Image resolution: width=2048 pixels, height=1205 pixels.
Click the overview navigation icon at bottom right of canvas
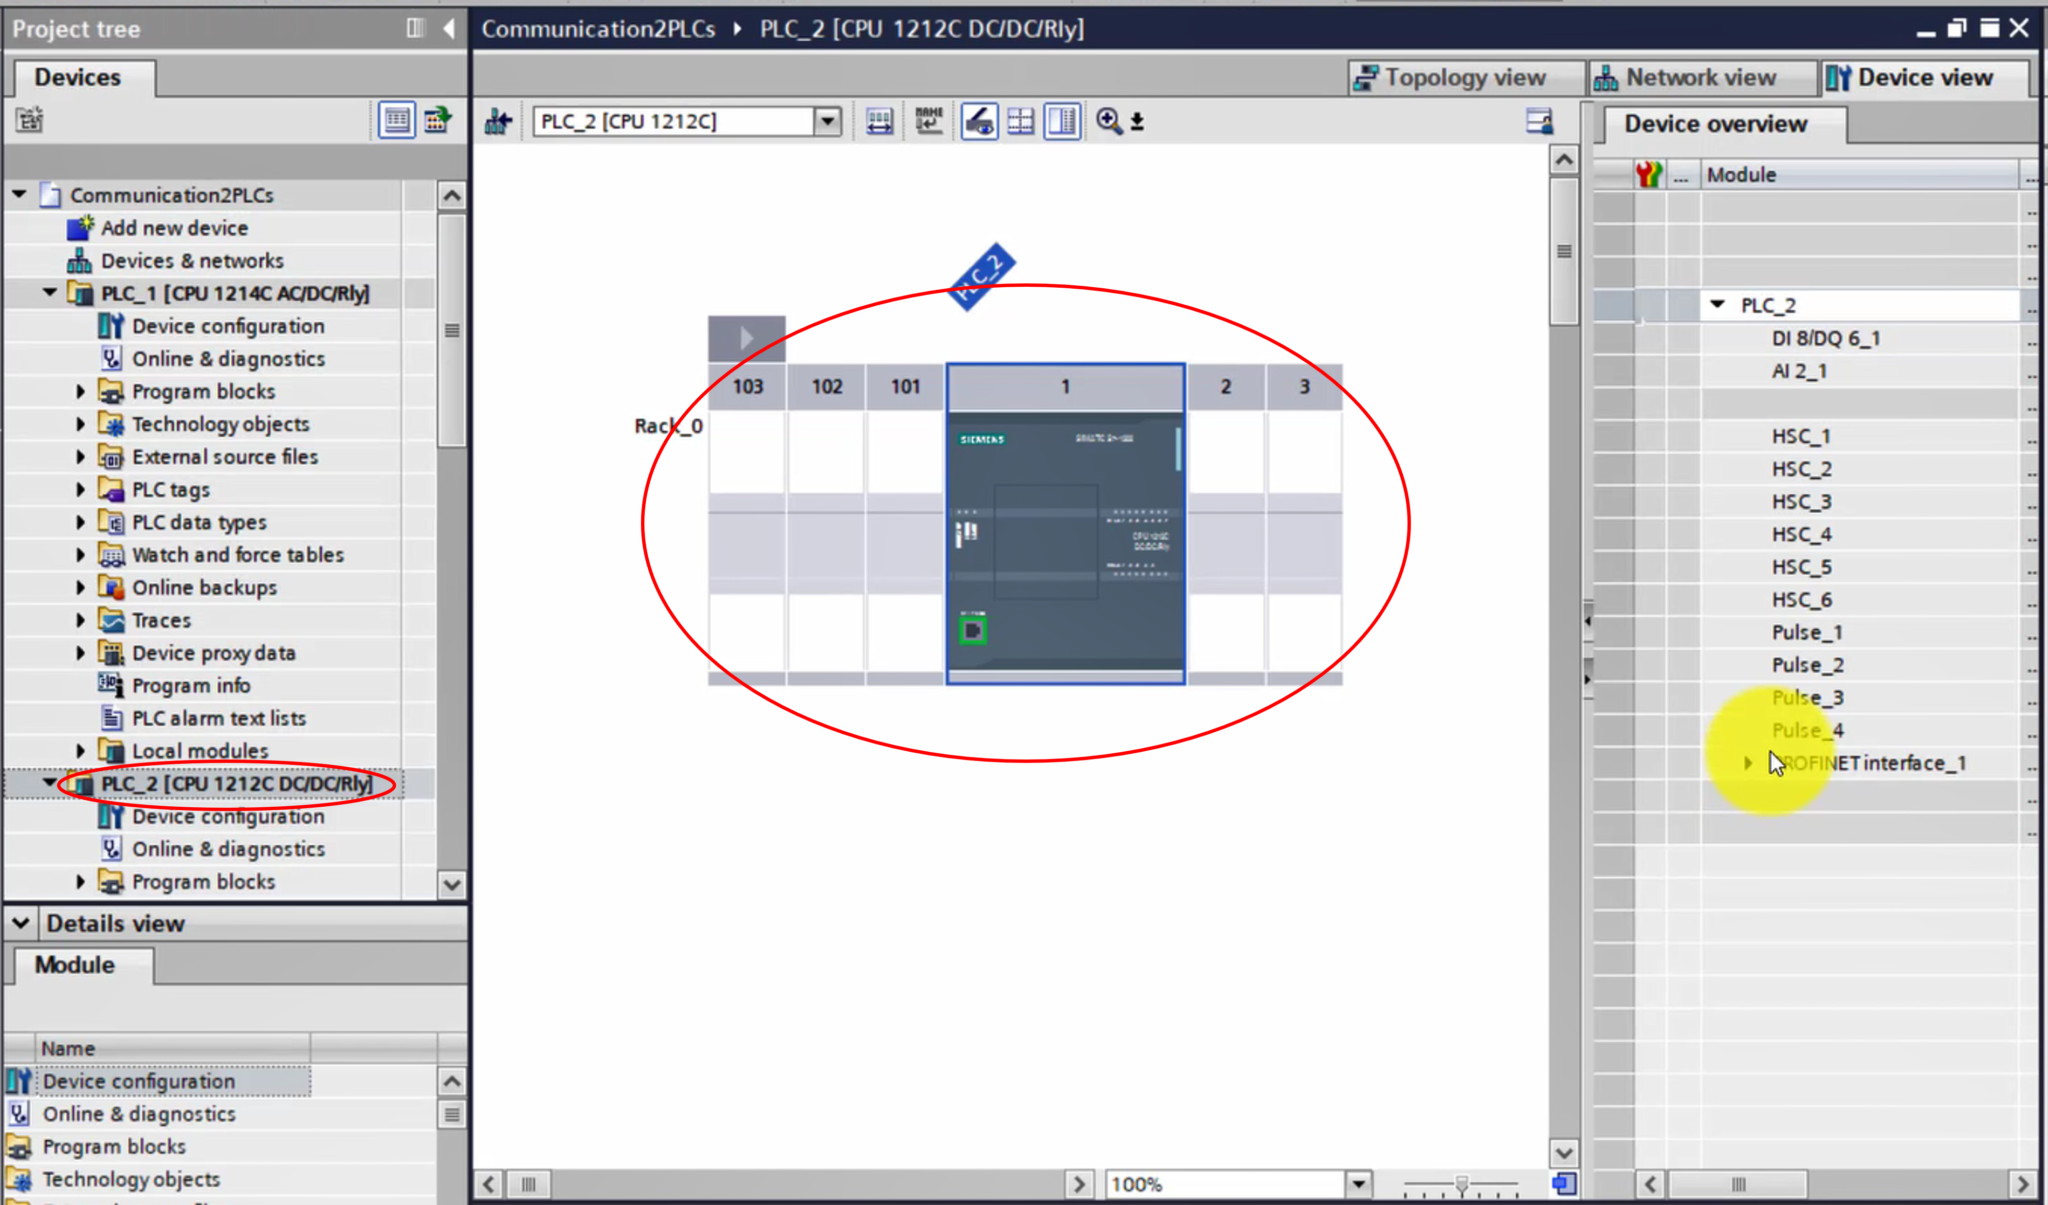pos(1565,1184)
